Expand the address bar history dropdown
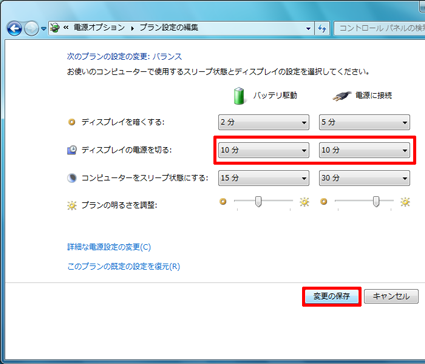This screenshot has height=364, width=425. point(308,29)
